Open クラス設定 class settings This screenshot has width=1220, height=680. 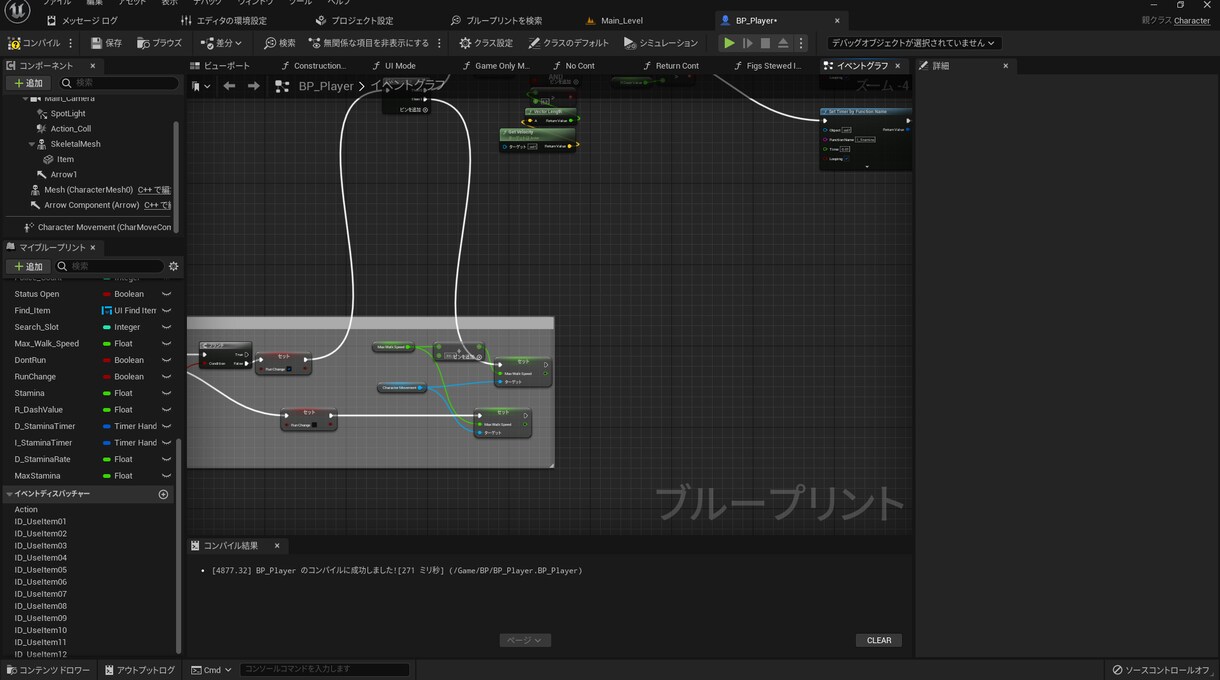[x=486, y=43]
